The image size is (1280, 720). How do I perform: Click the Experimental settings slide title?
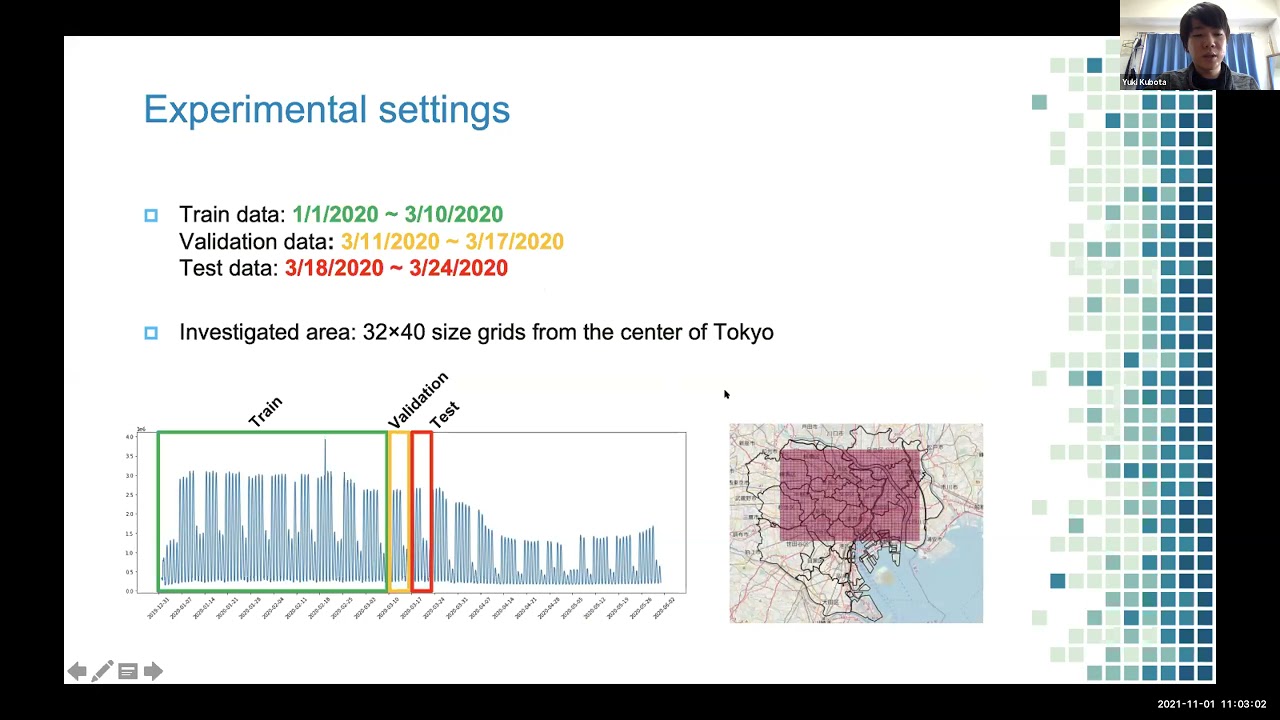(327, 109)
